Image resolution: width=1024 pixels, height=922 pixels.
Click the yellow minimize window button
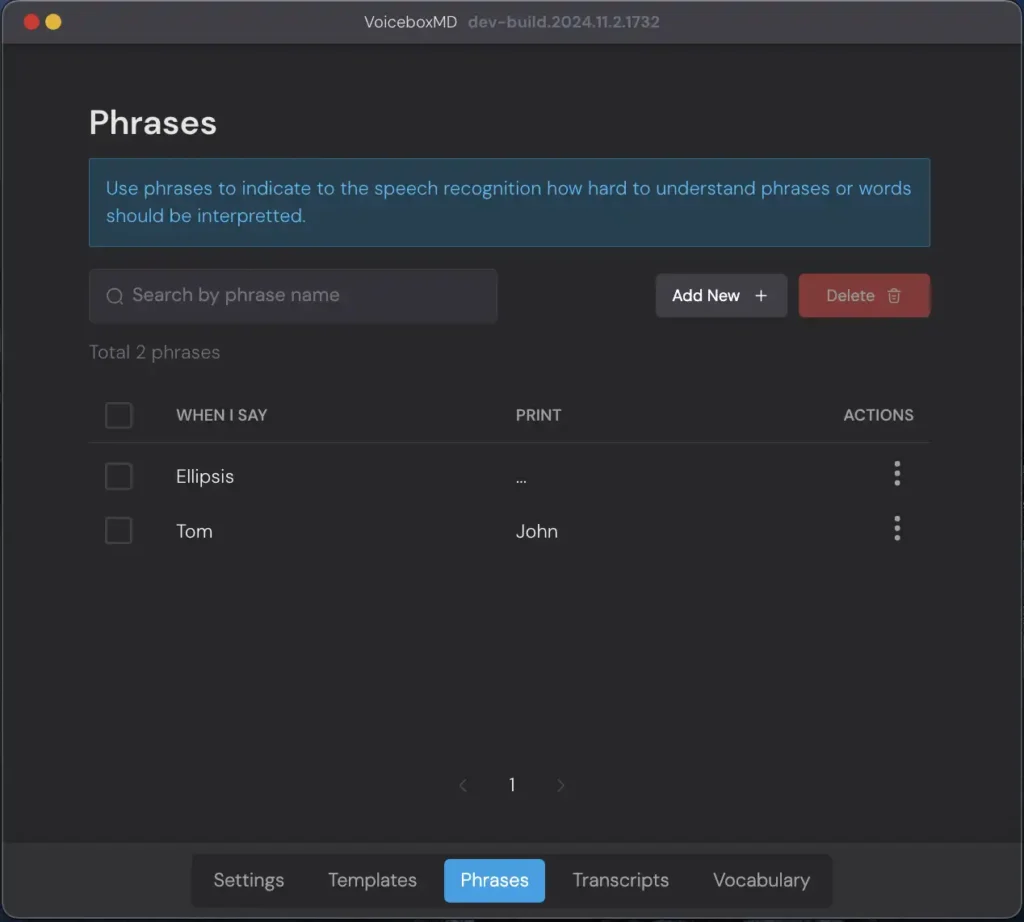tap(53, 22)
